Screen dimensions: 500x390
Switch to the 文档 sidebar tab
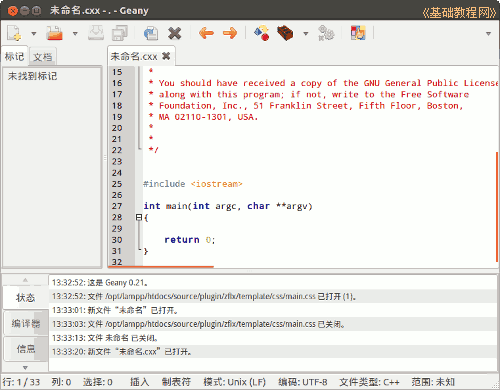click(43, 57)
